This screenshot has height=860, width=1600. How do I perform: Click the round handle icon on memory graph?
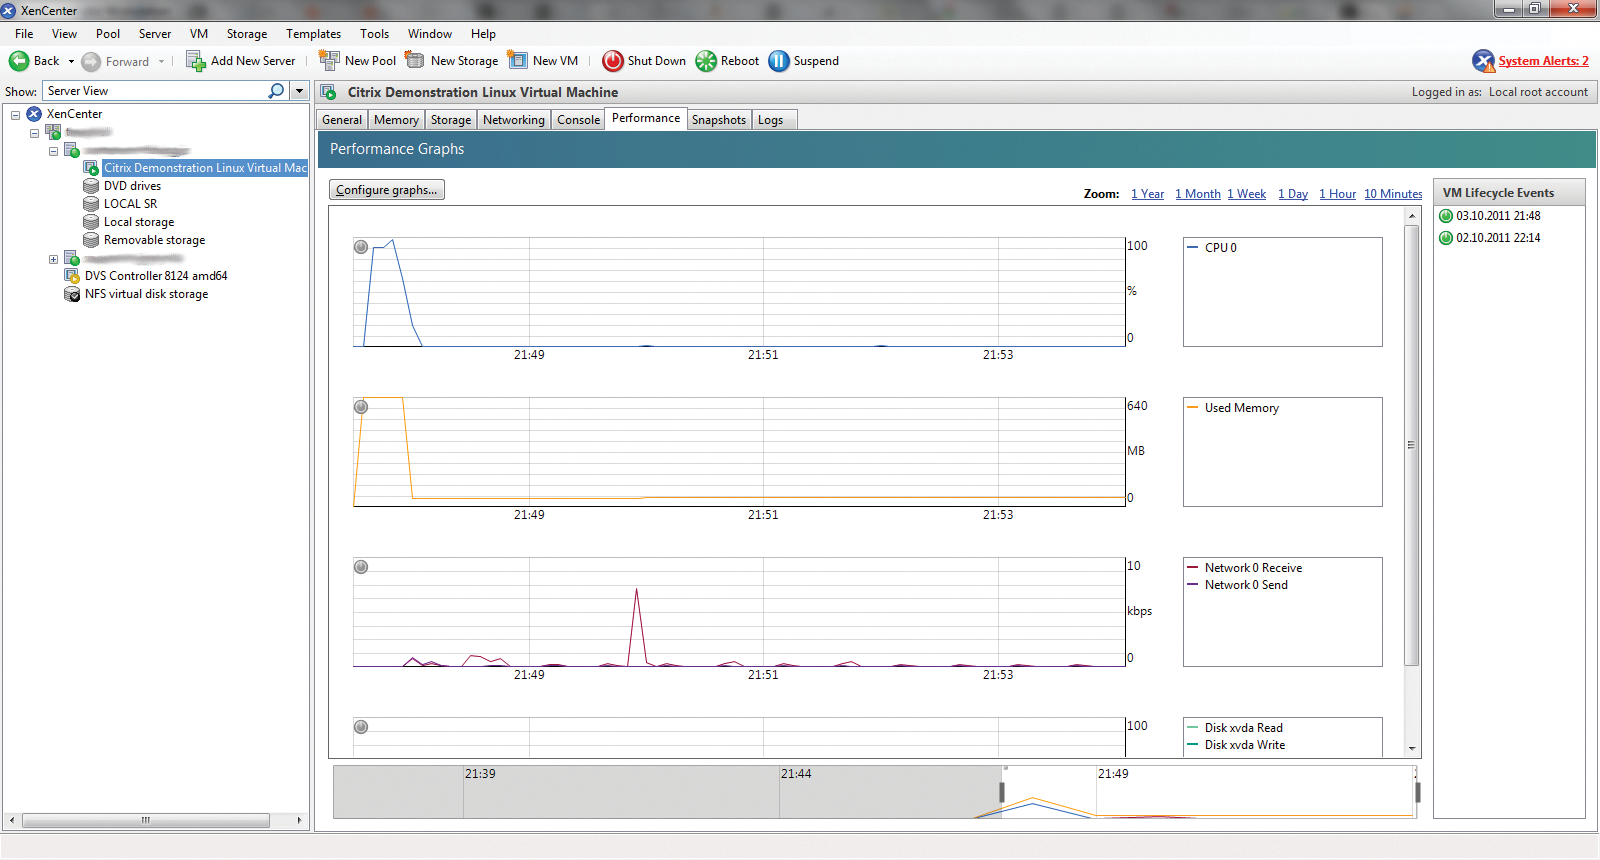coord(361,407)
